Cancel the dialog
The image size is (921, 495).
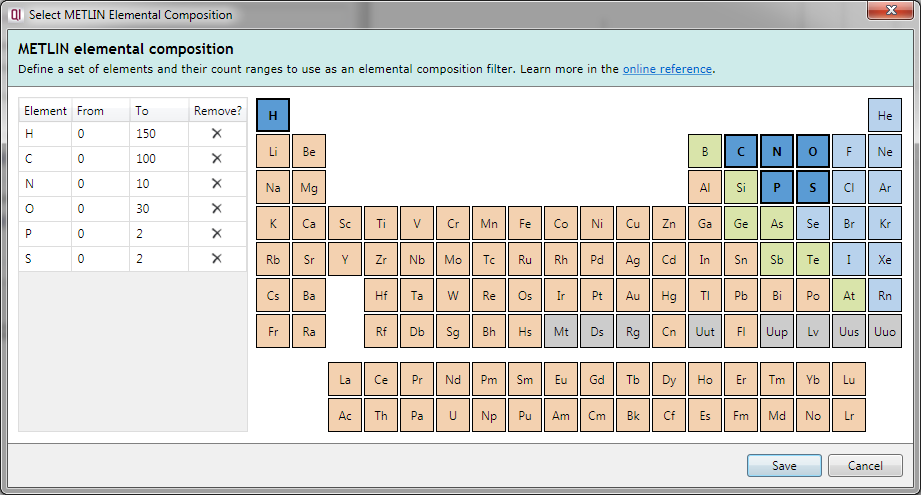coord(865,466)
